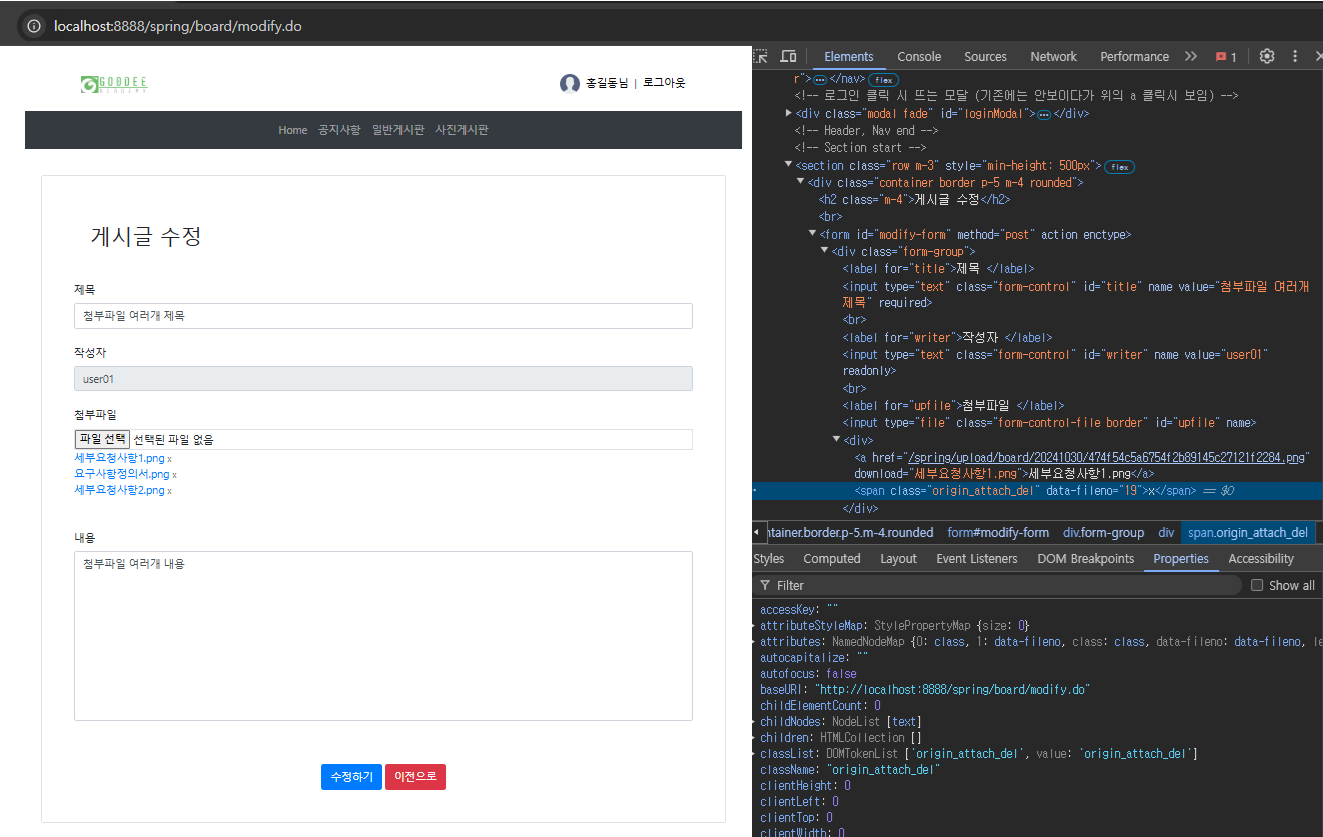Click the upload href link in DOM tree
This screenshot has width=1323, height=837.
[1104, 457]
